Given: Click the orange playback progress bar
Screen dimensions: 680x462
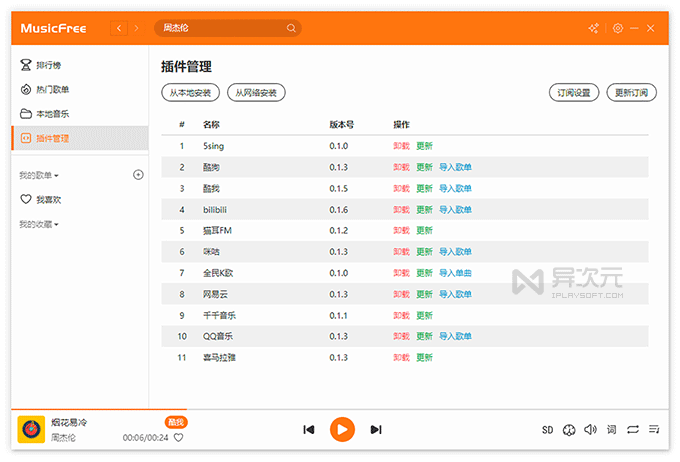Looking at the screenshot, I should (x=99, y=409).
